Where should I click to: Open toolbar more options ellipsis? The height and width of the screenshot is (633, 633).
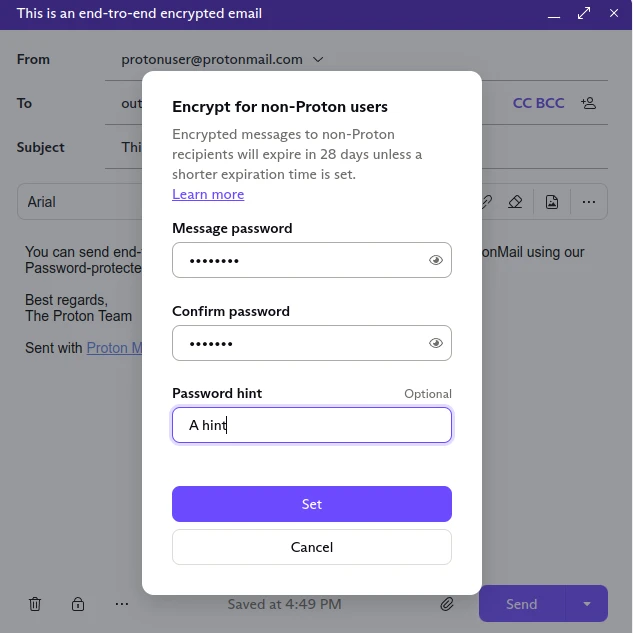click(589, 202)
